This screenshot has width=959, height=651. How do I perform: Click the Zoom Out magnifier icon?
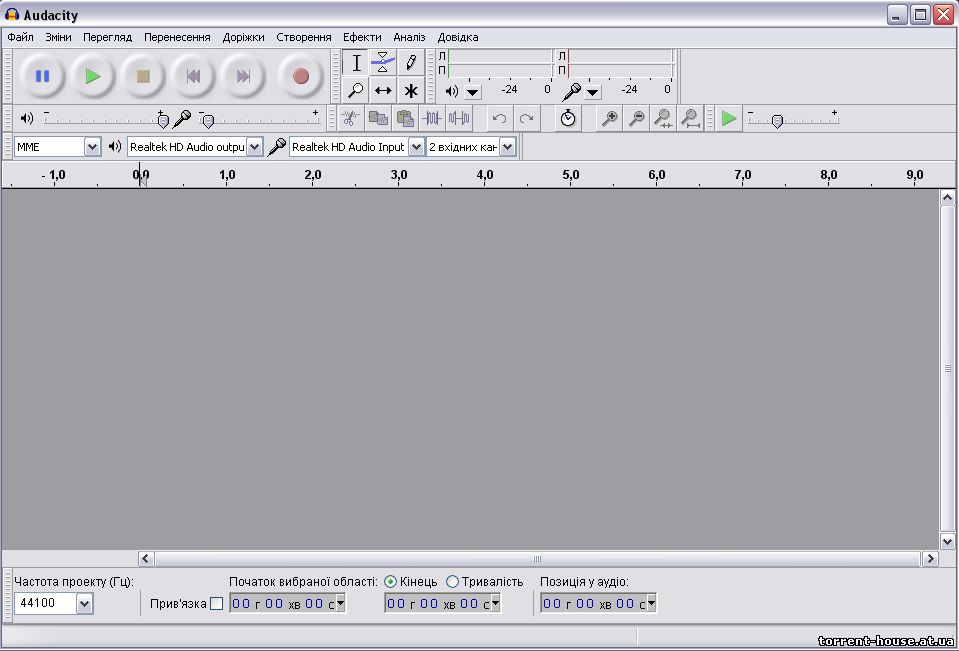[x=636, y=118]
